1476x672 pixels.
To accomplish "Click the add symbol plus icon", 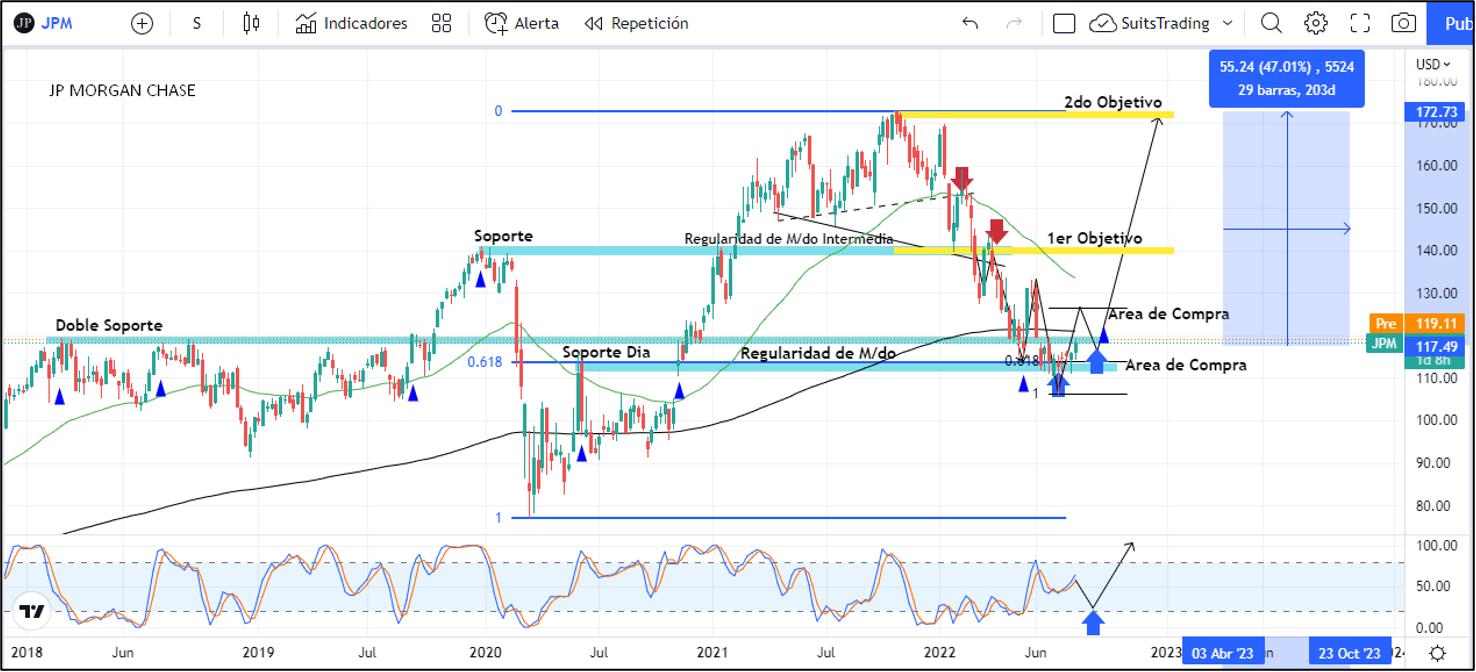I will (x=143, y=23).
